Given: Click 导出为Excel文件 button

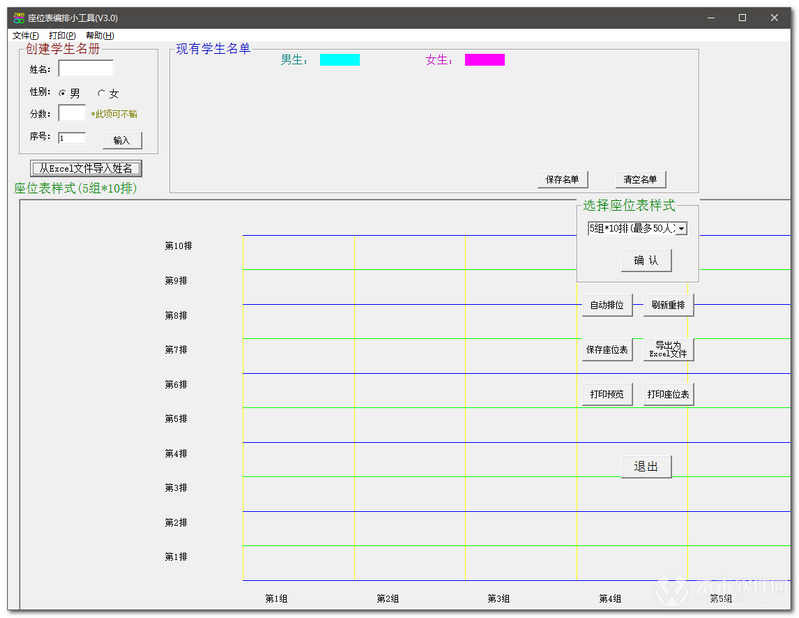Looking at the screenshot, I should pyautogui.click(x=668, y=350).
